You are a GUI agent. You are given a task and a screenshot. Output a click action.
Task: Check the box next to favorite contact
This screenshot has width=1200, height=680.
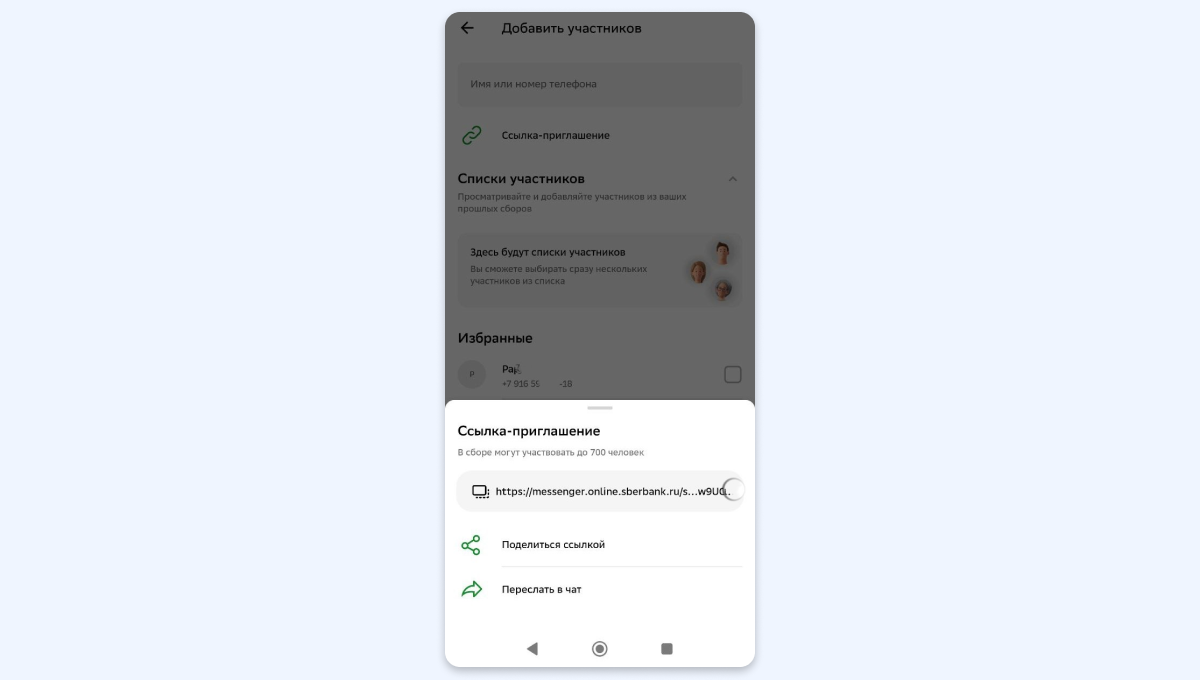click(733, 375)
